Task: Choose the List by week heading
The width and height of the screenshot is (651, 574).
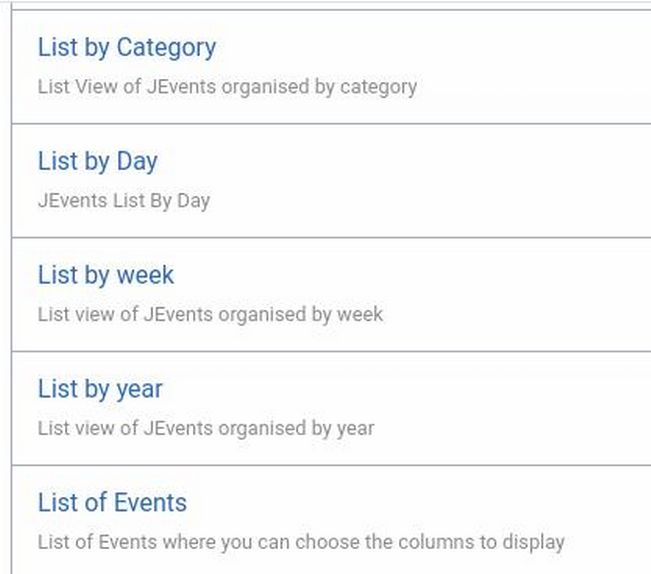Action: point(105,275)
